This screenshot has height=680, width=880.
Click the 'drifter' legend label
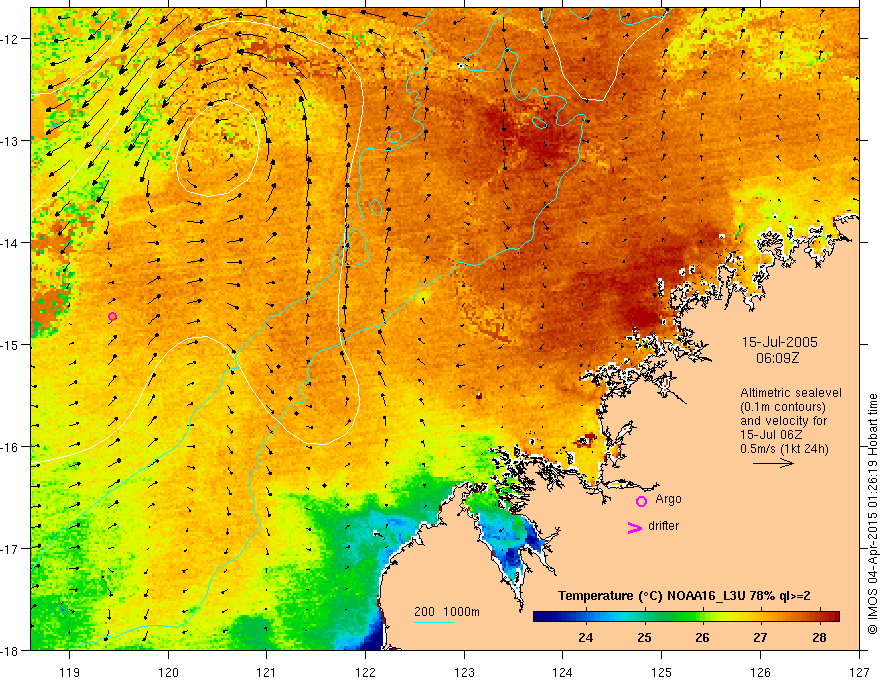(663, 526)
